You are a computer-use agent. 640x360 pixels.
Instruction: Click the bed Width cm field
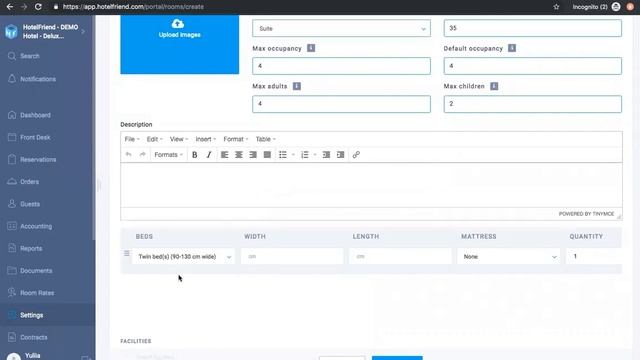point(292,256)
